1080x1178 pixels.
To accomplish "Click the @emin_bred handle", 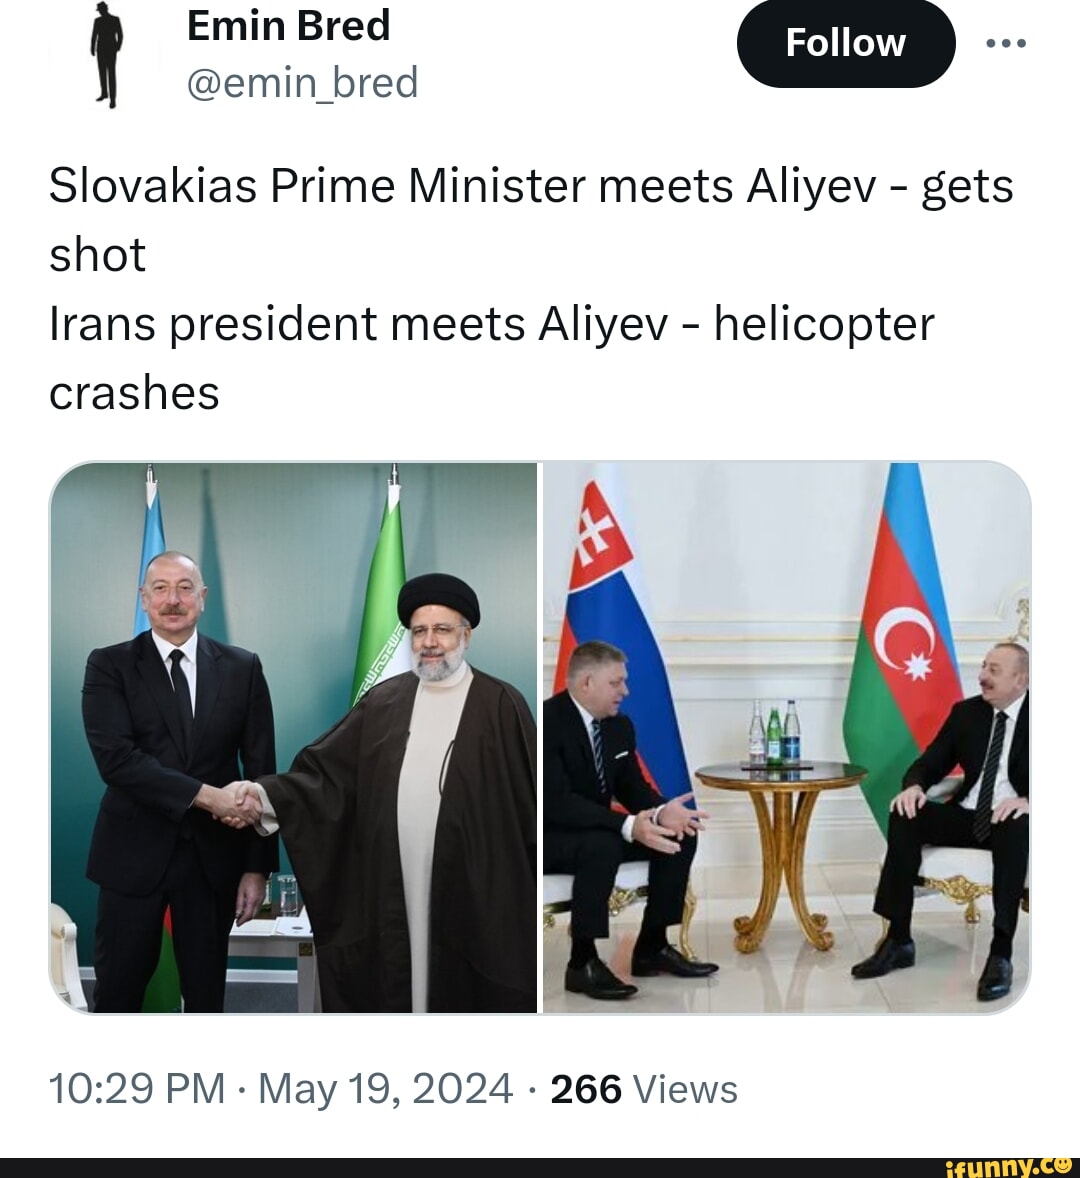I will pyautogui.click(x=302, y=82).
